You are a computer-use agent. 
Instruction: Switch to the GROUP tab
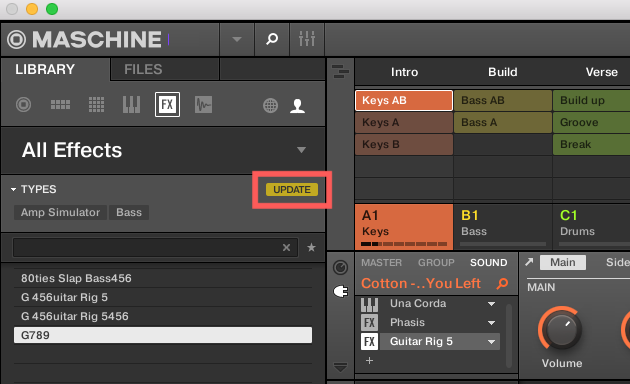pyautogui.click(x=436, y=263)
